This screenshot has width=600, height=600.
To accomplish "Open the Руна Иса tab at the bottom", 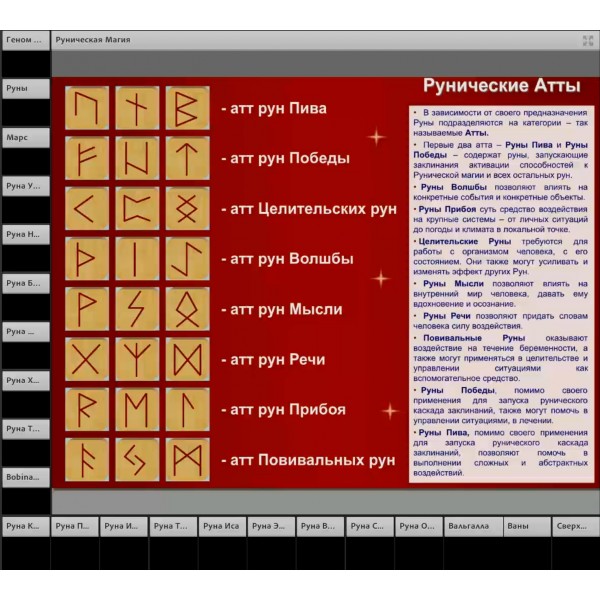I will [x=124, y=526].
